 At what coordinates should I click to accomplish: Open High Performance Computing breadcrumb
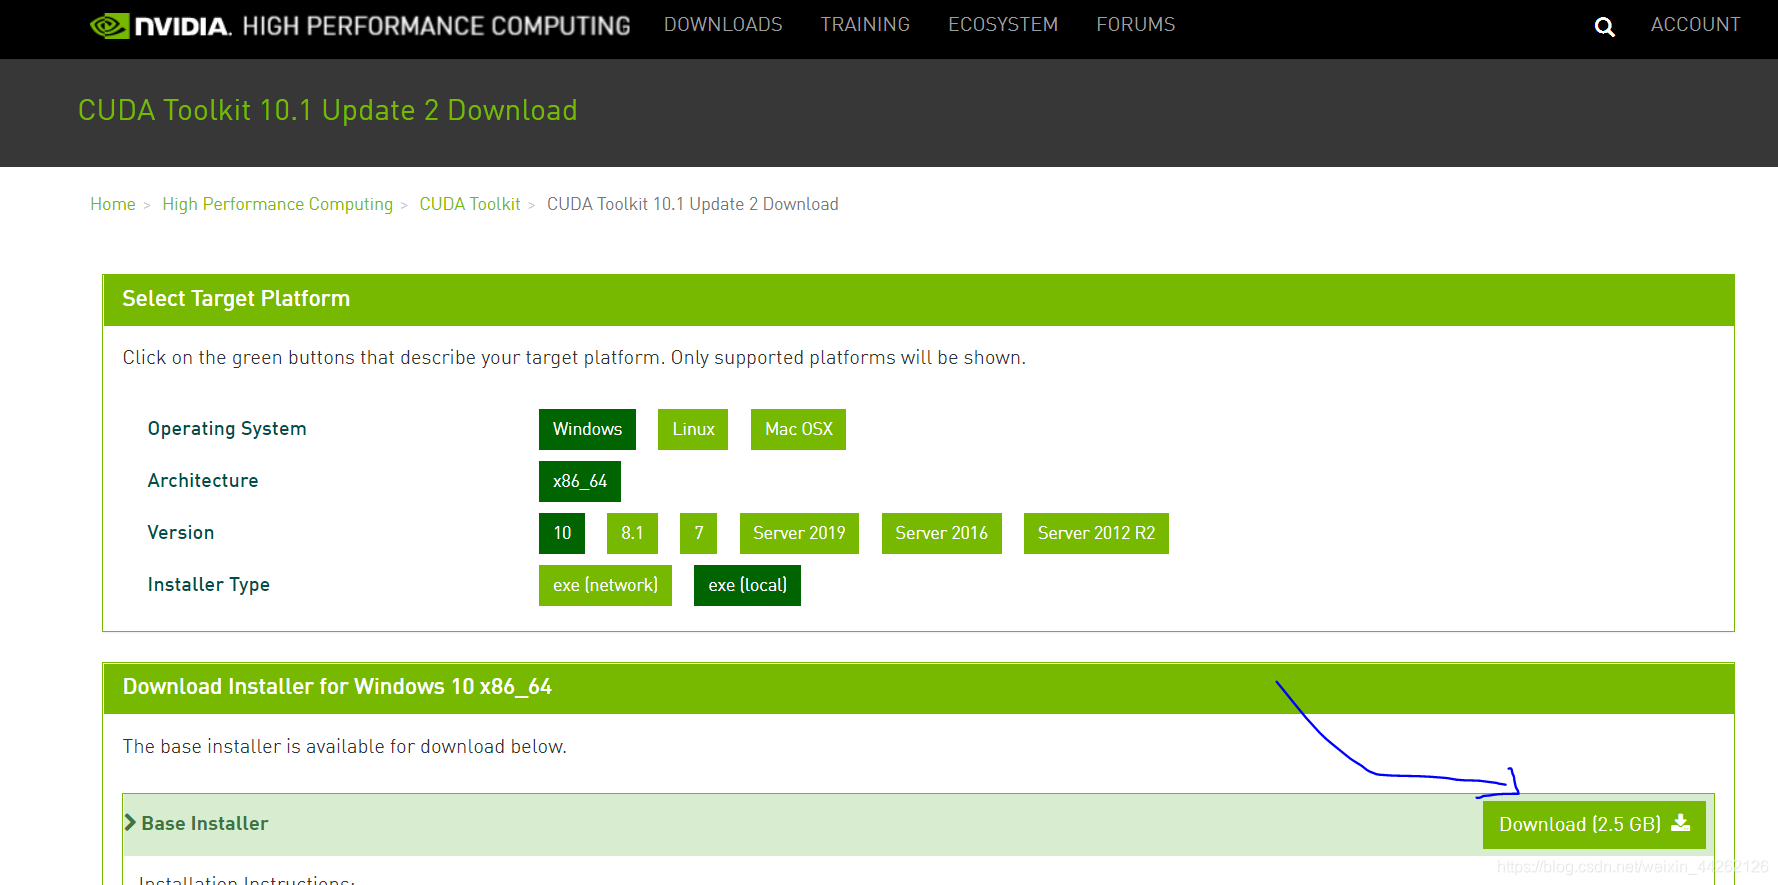(278, 204)
